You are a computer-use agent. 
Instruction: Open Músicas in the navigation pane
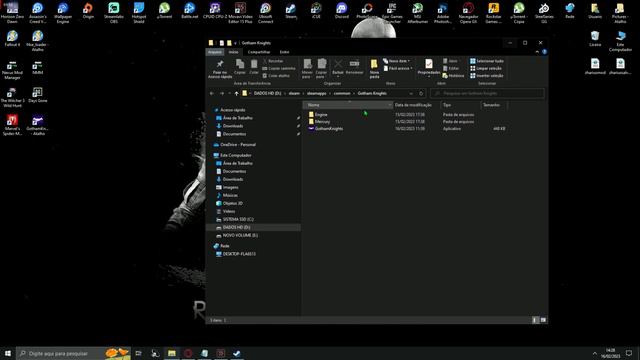point(230,196)
